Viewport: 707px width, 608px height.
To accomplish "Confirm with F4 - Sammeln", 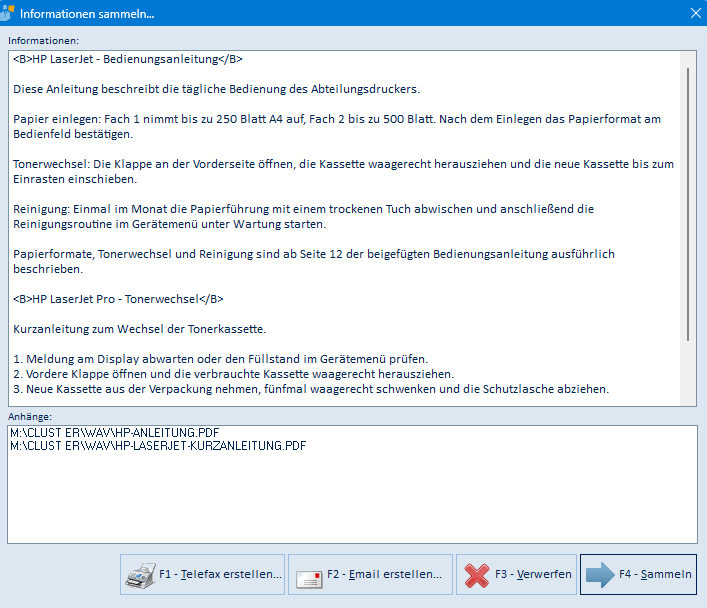I will (x=638, y=574).
